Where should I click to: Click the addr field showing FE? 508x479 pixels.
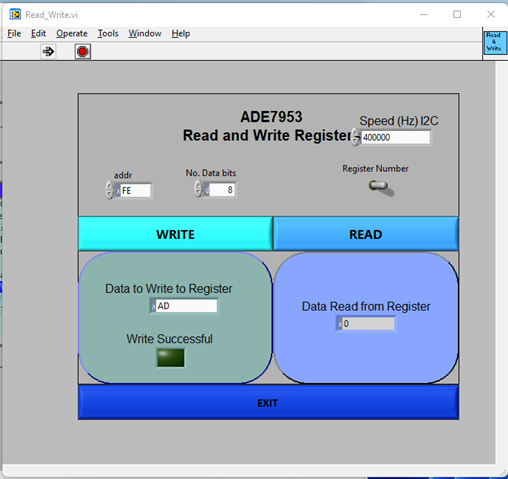(x=135, y=191)
